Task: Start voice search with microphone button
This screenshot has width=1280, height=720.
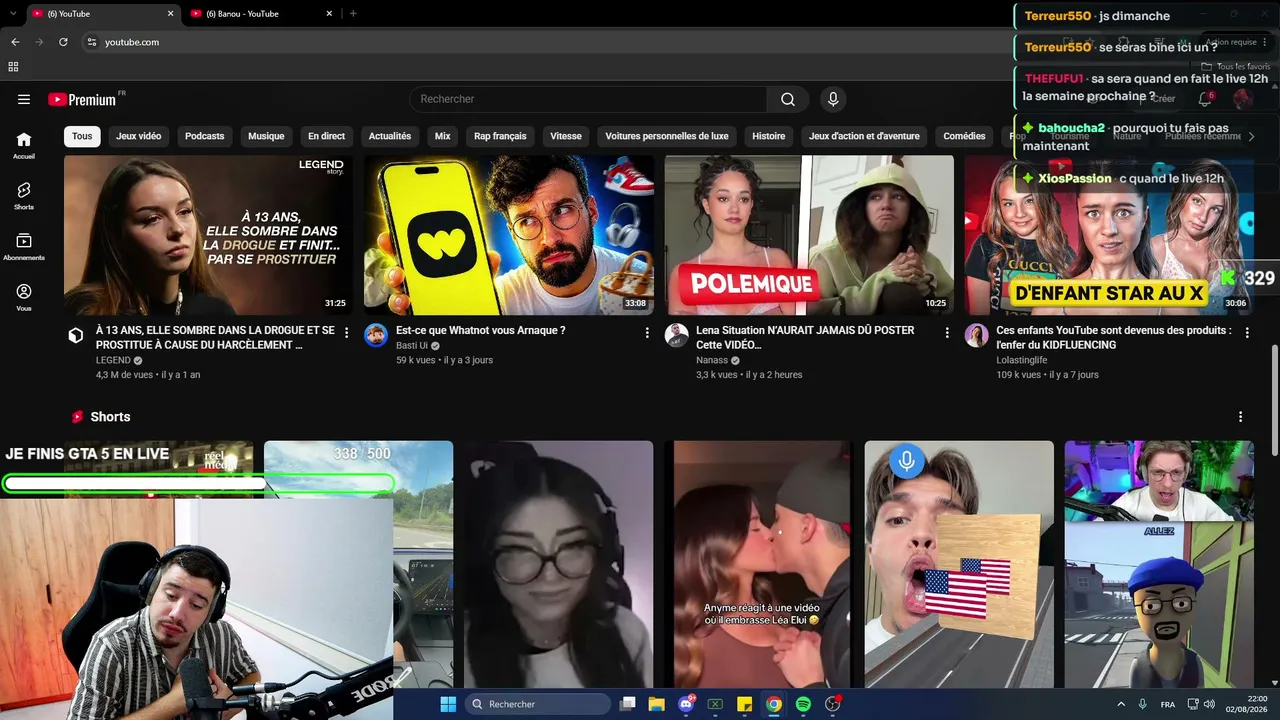Action: click(833, 99)
